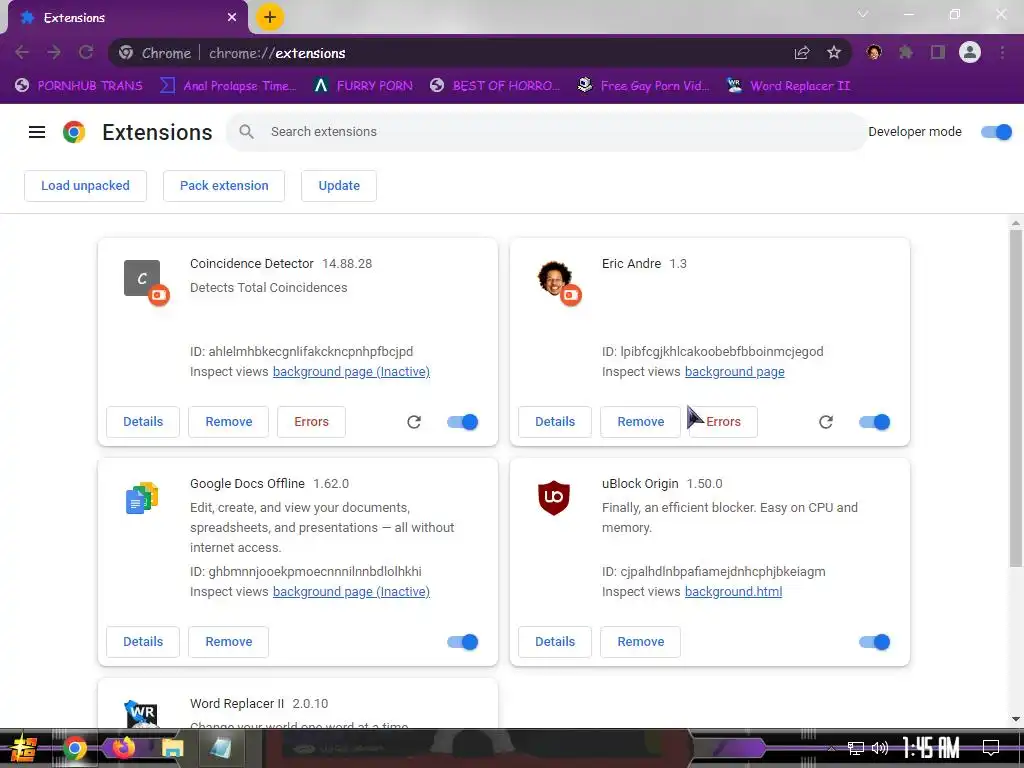Bookmark this page with the star icon

[834, 53]
